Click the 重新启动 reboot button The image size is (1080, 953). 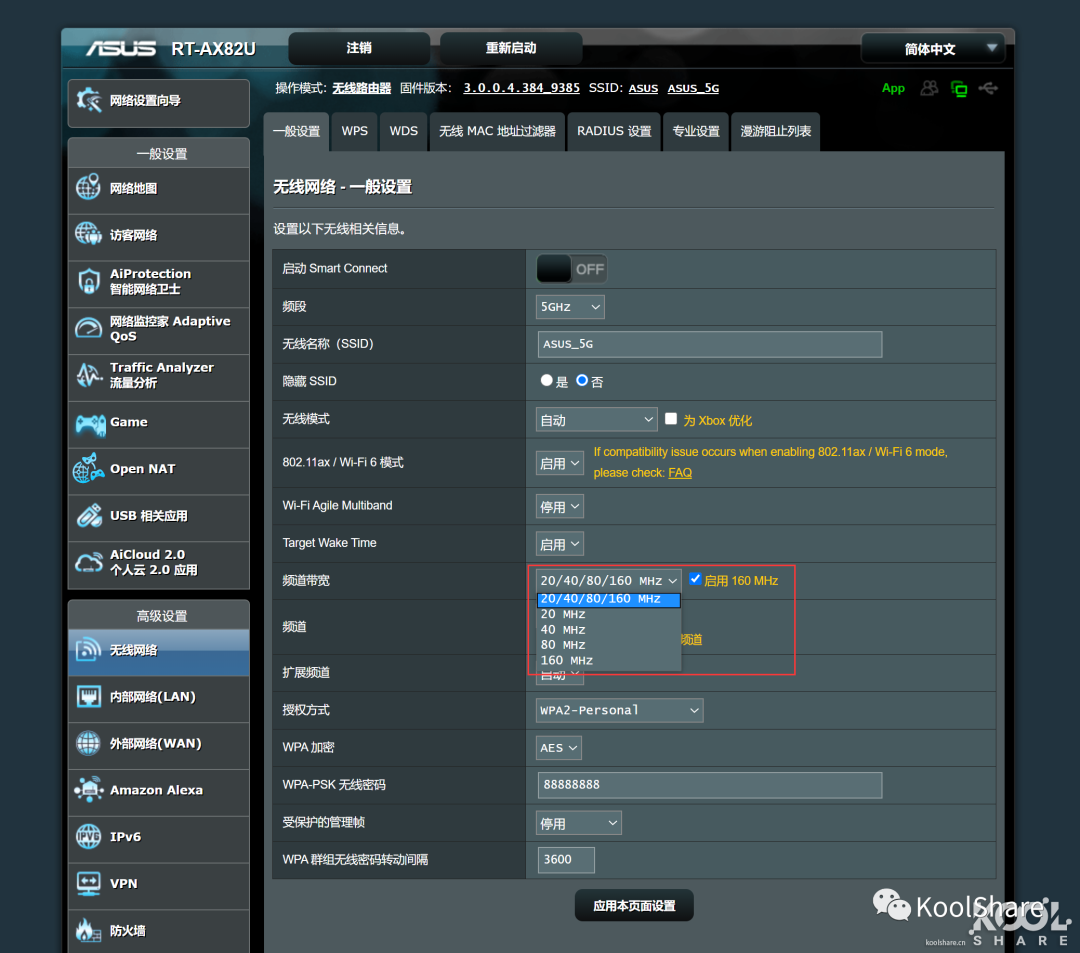[x=511, y=48]
